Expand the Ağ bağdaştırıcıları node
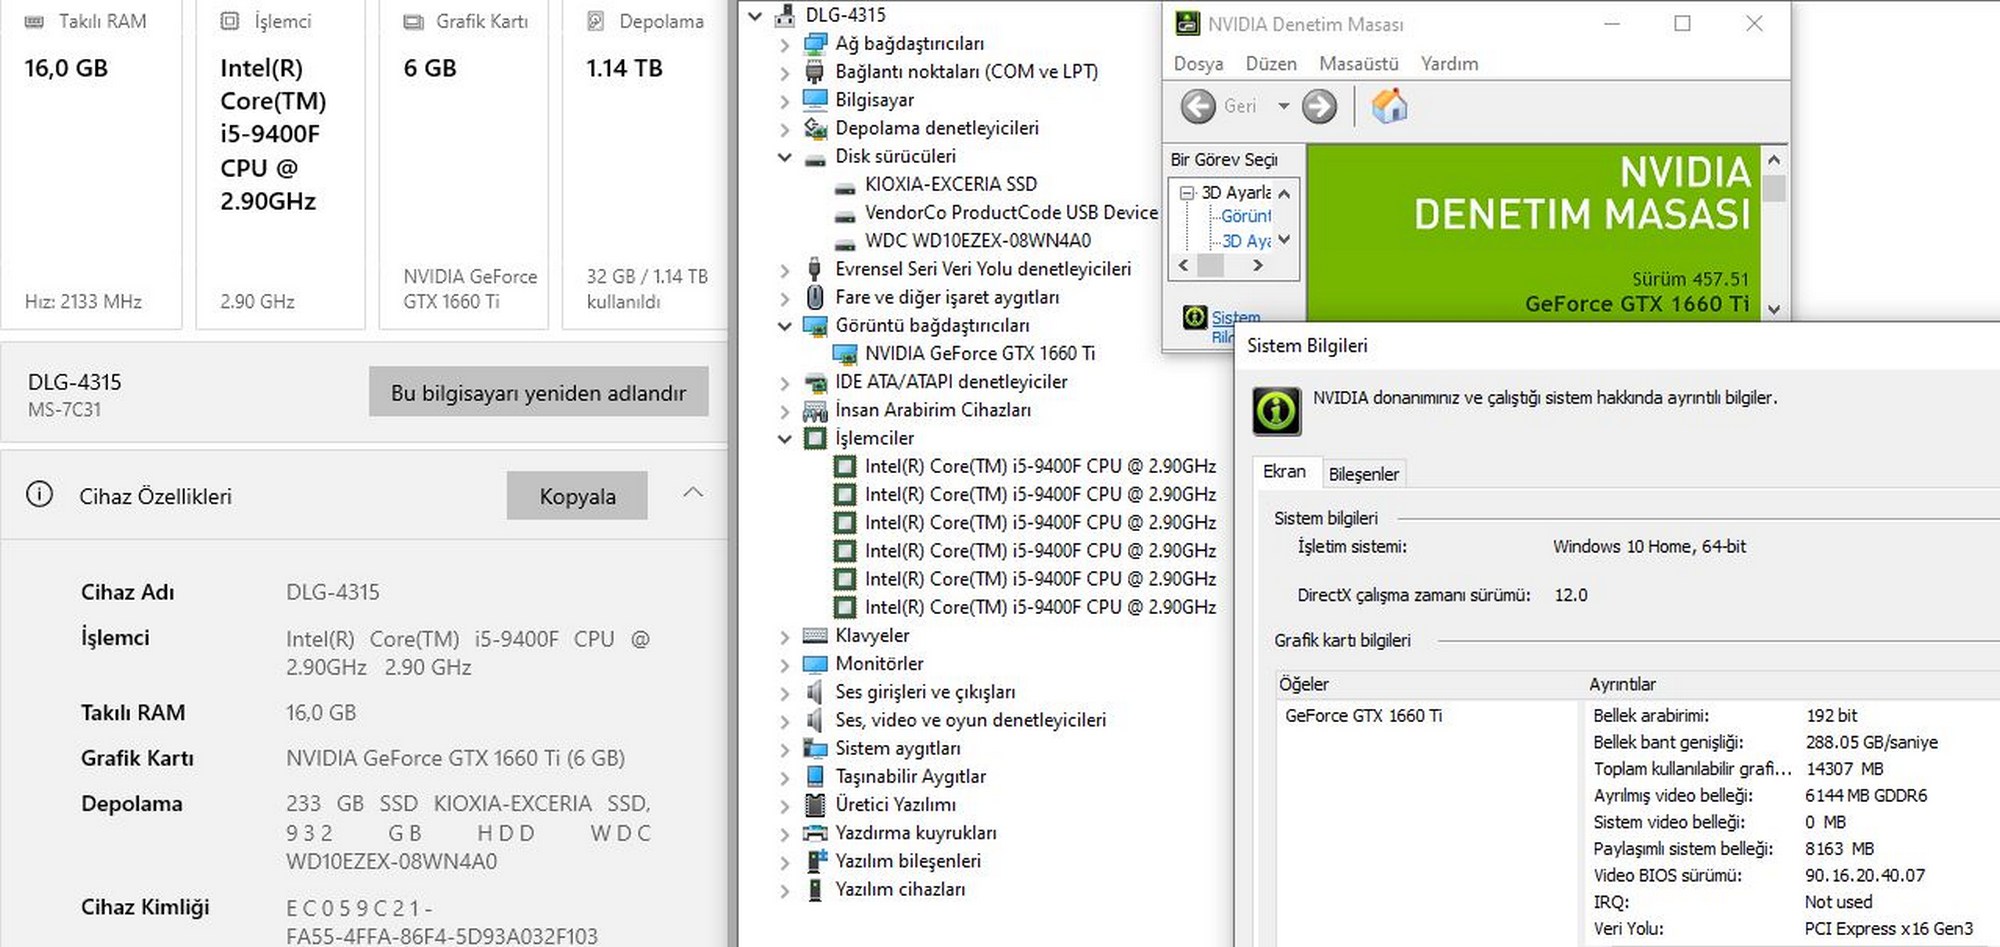The height and width of the screenshot is (947, 2000). [x=785, y=44]
